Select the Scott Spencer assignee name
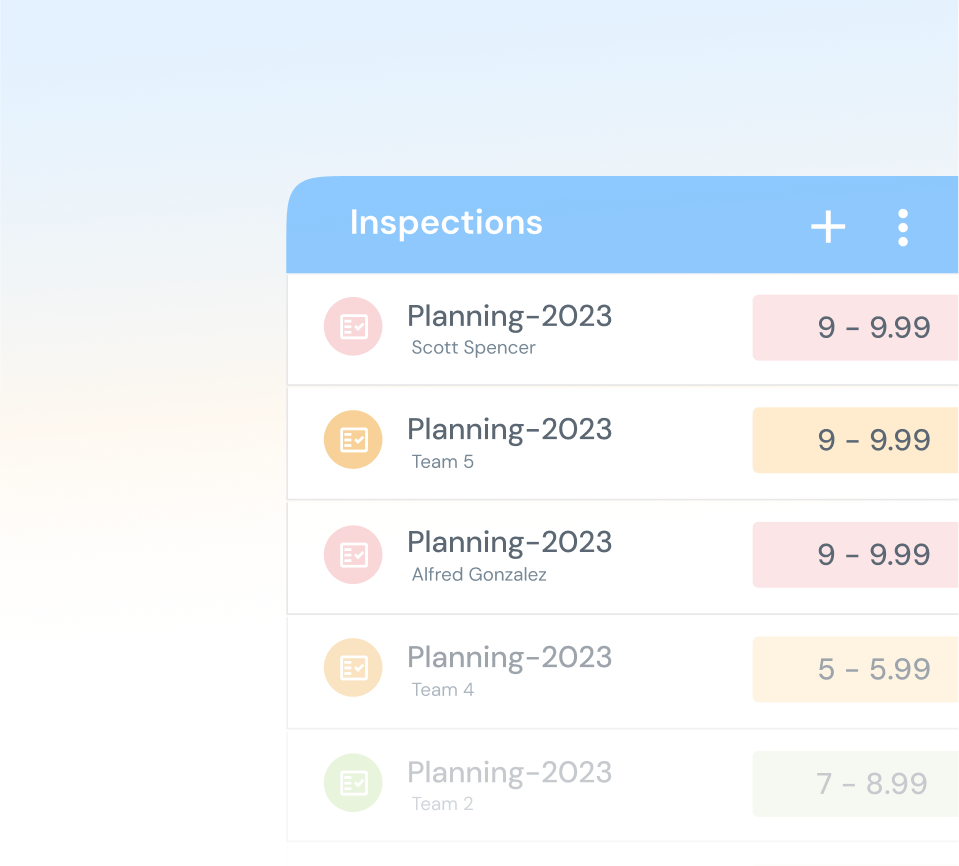This screenshot has height=866, width=959. 473,347
